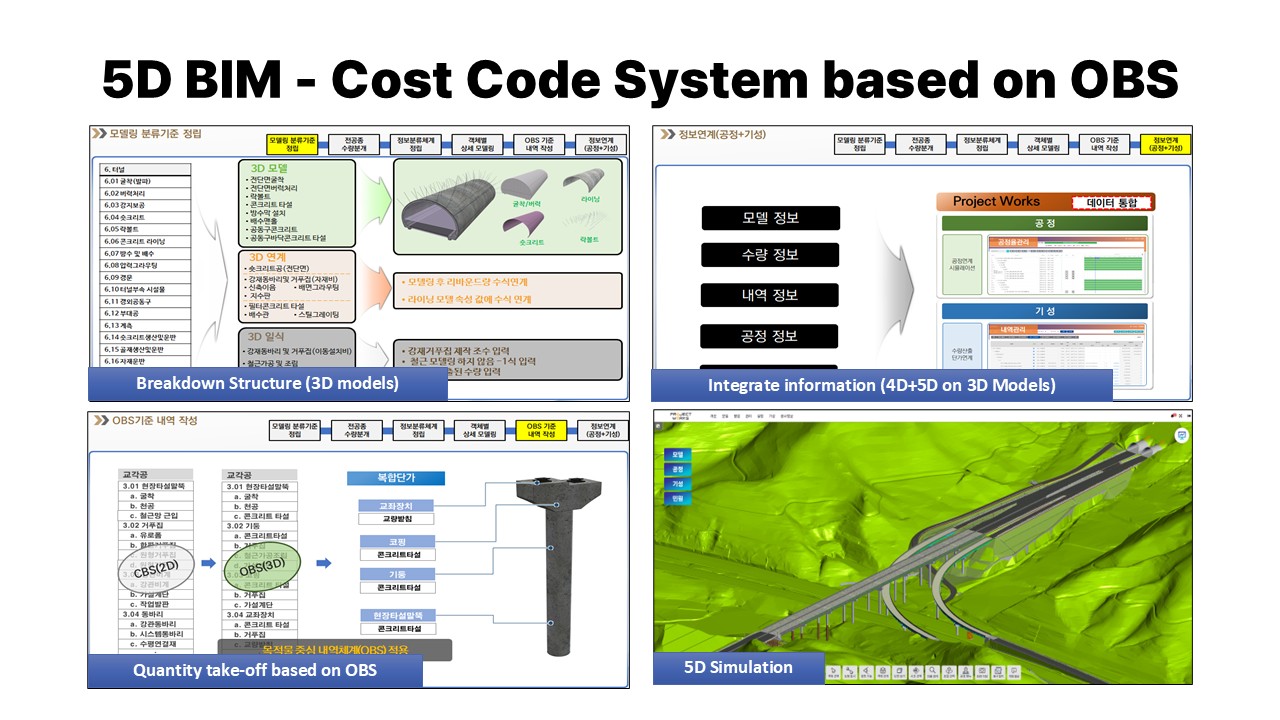Click the printer icon in simulation toolbar
Screen dimensions: 1280x720
pos(883,671)
